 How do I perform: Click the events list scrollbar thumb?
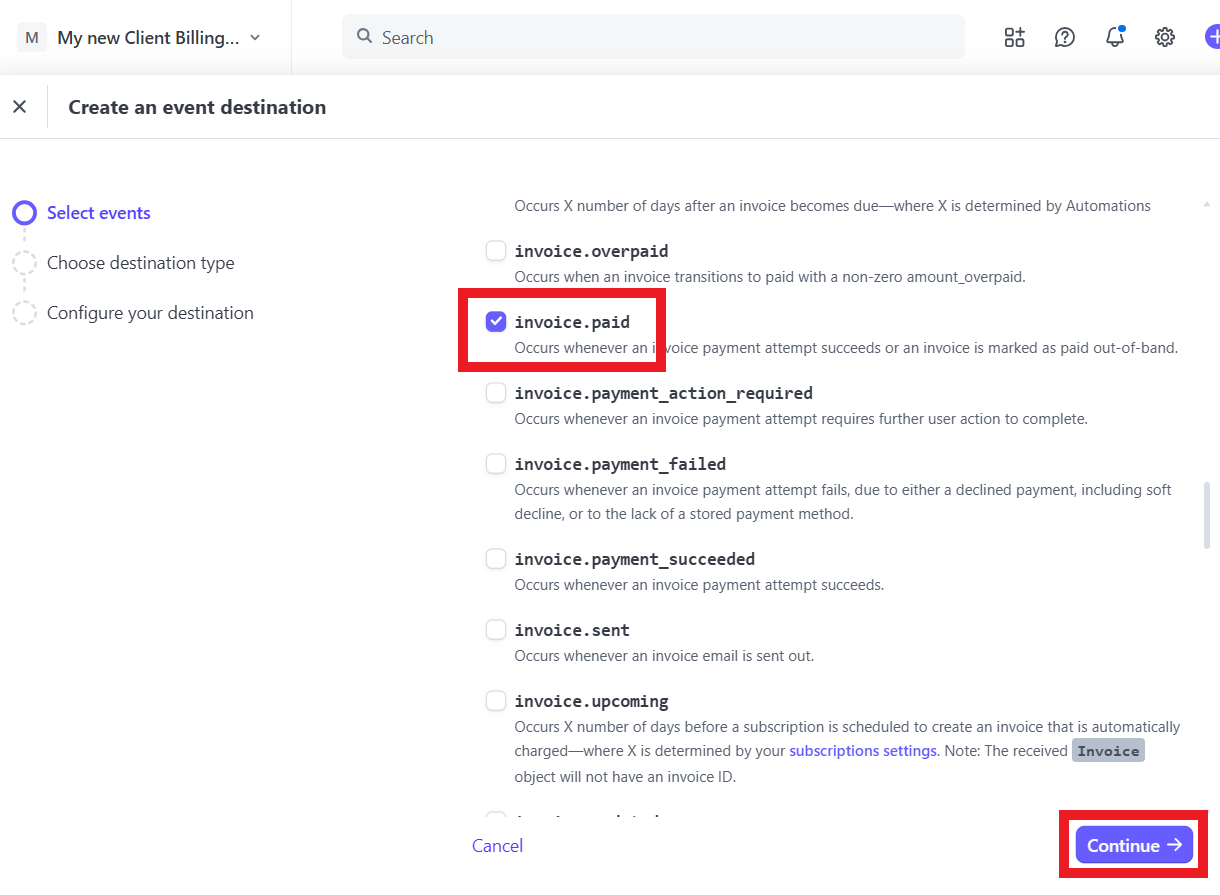click(x=1207, y=514)
